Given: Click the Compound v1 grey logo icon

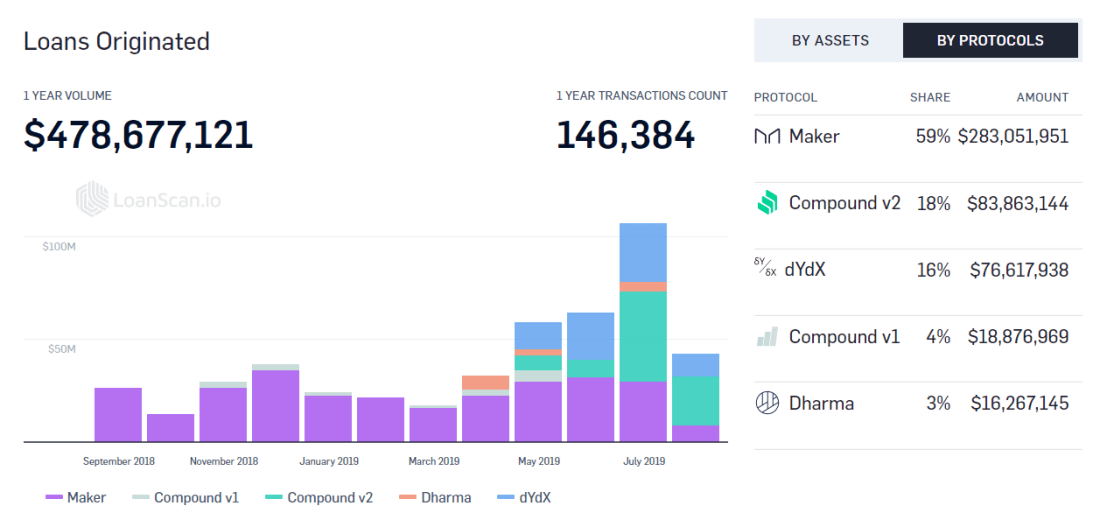Looking at the screenshot, I should click(767, 336).
